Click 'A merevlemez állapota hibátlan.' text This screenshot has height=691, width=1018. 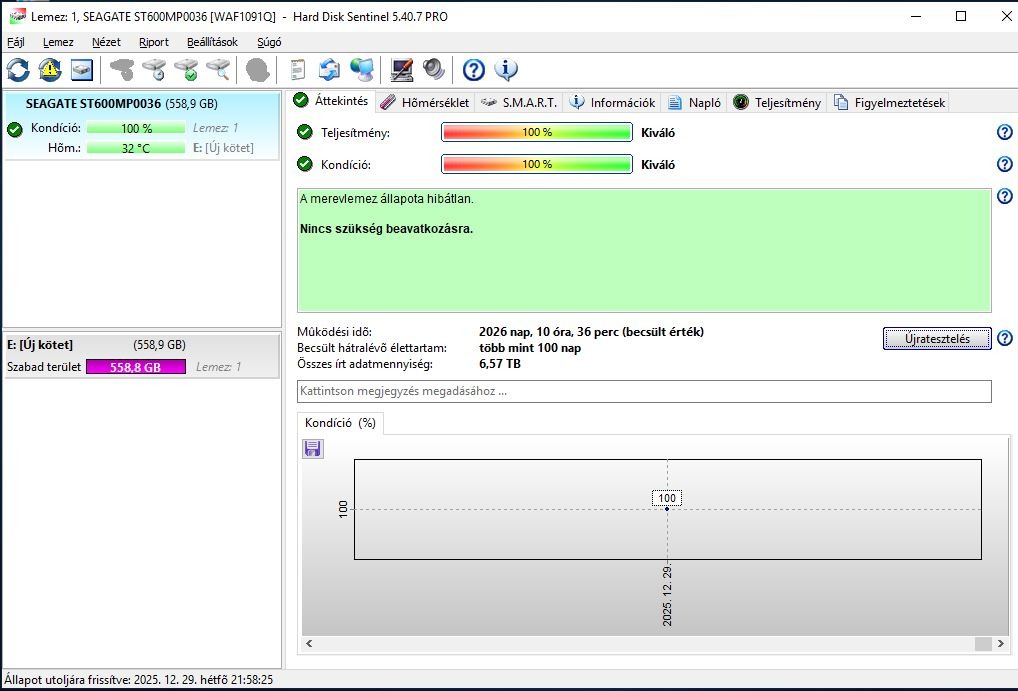pos(387,199)
